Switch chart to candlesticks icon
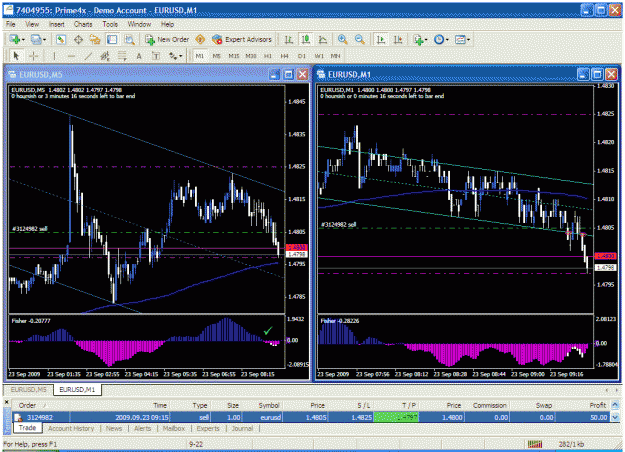The width and height of the screenshot is (625, 452). point(306,39)
